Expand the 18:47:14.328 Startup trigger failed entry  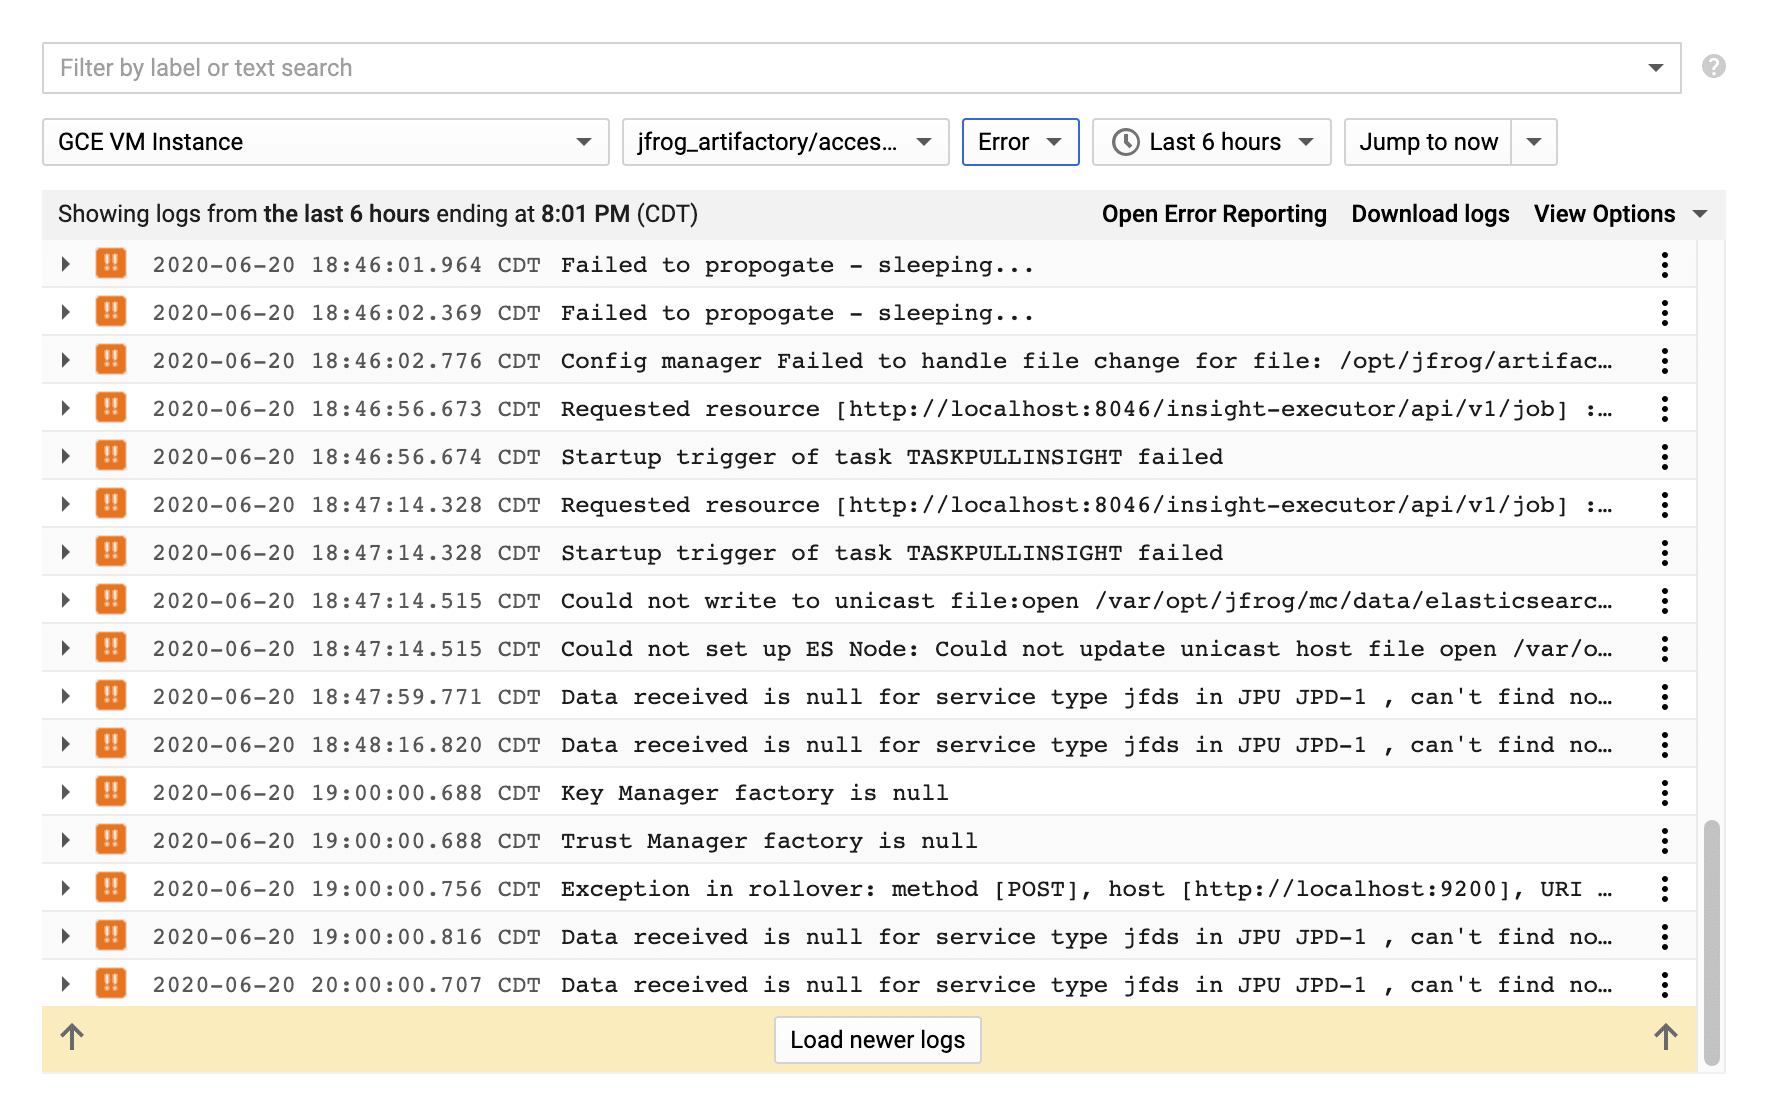pos(66,552)
